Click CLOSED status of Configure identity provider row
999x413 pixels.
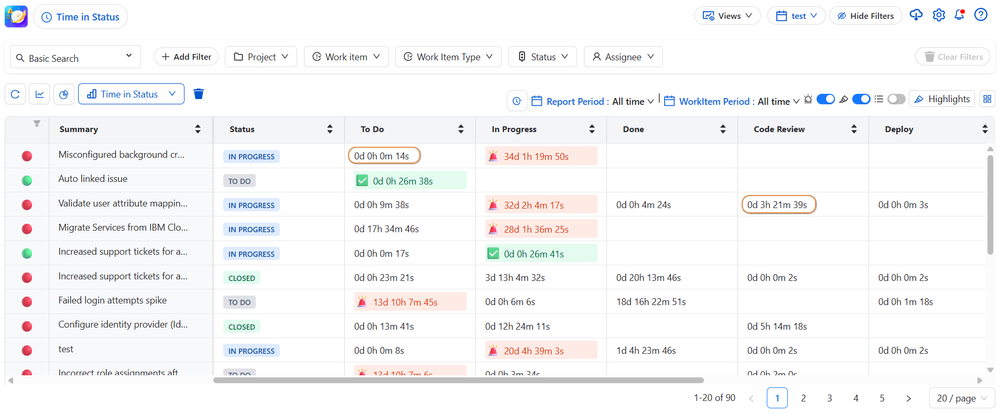pos(241,326)
